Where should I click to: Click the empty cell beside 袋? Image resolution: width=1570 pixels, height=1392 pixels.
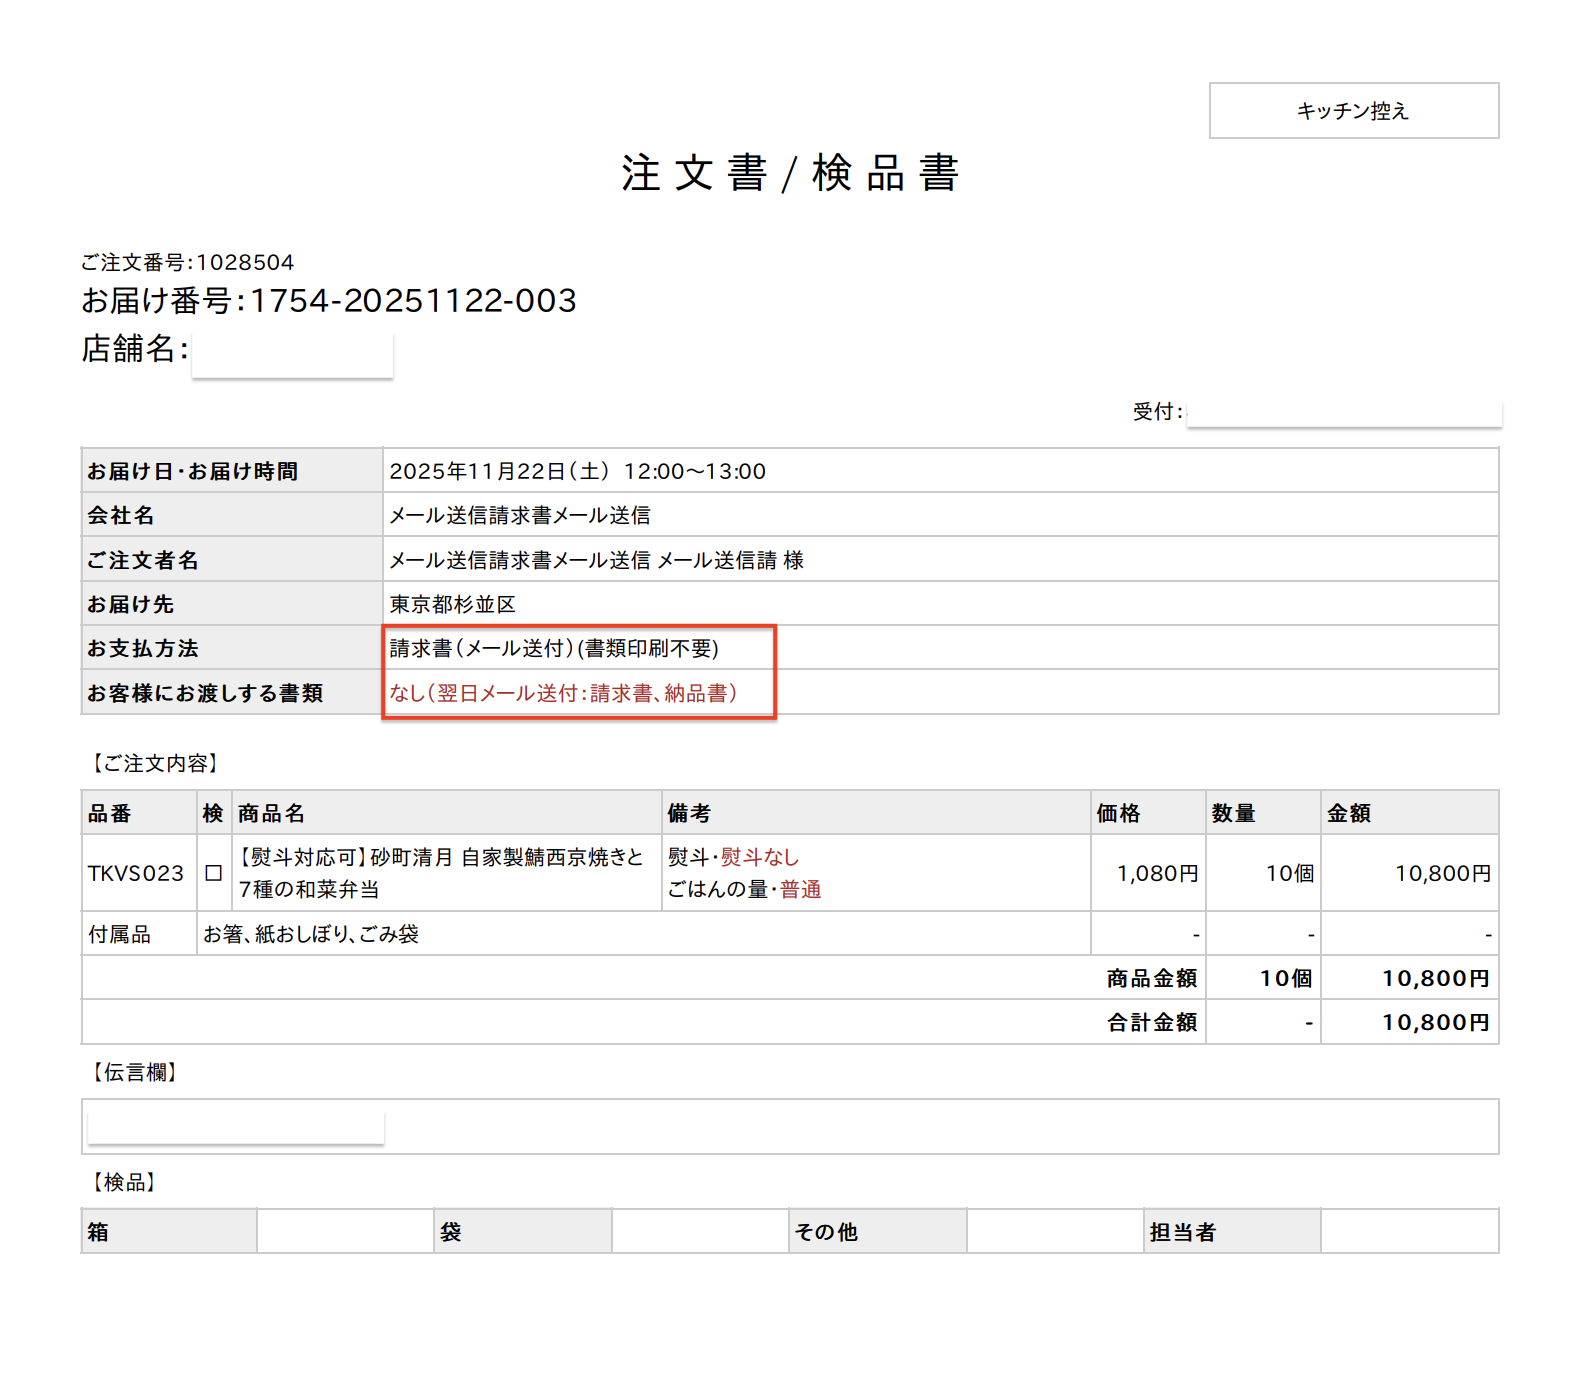coord(700,1231)
